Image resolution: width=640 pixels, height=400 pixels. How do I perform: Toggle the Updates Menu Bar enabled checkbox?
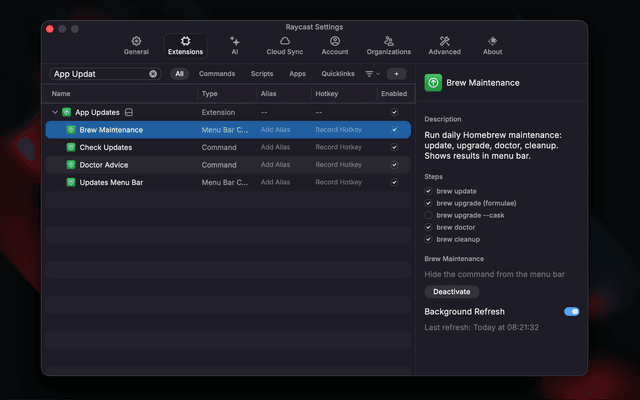click(x=394, y=182)
